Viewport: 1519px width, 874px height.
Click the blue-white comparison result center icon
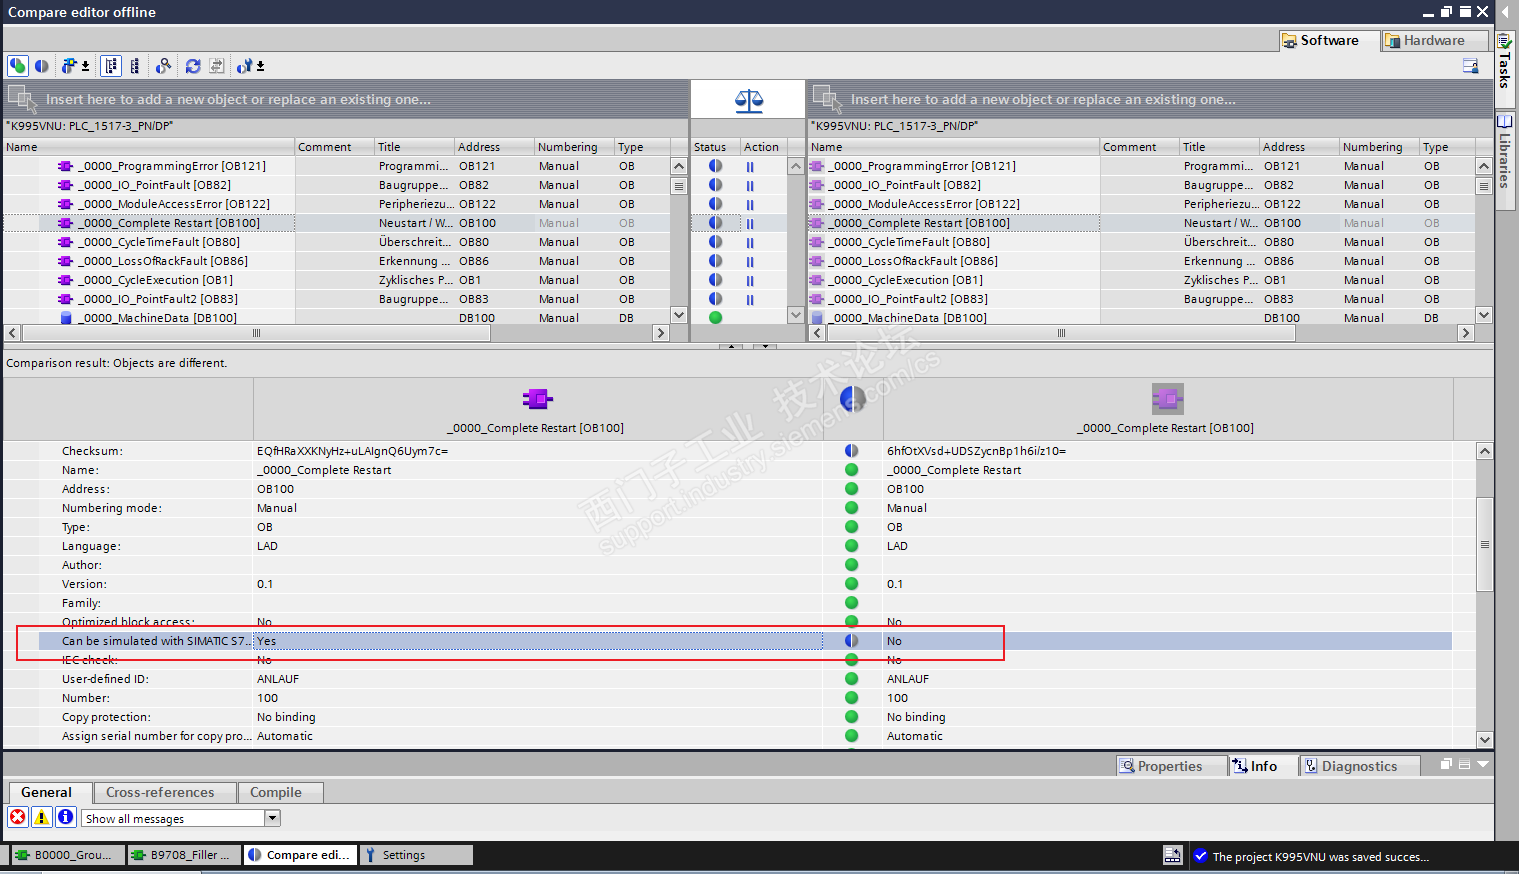coord(852,399)
